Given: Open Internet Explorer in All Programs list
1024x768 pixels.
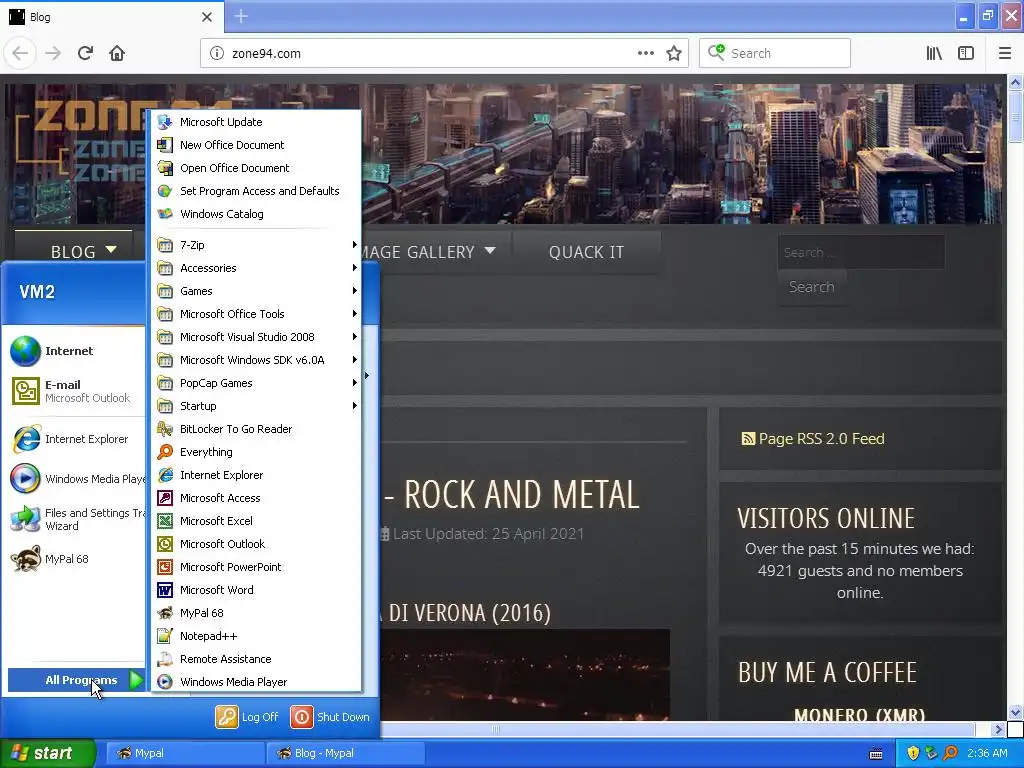Looking at the screenshot, I should tap(256, 475).
